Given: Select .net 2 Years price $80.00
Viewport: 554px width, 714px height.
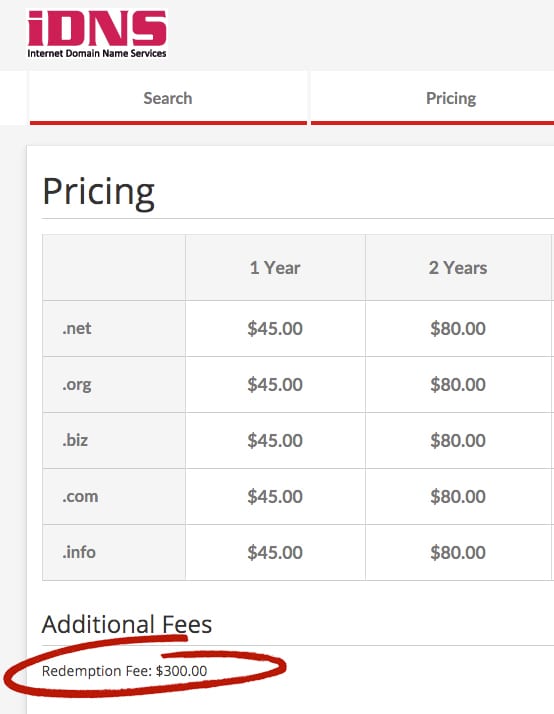Looking at the screenshot, I should point(457,328).
